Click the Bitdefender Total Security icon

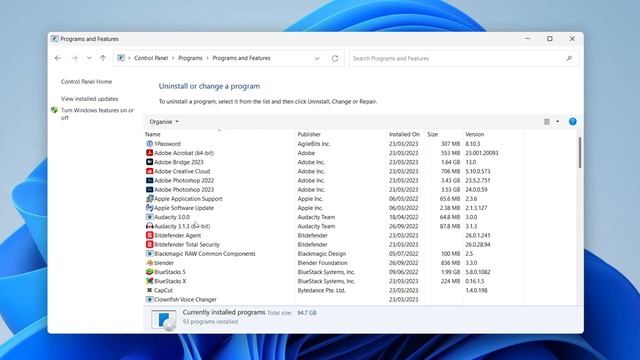tap(149, 244)
